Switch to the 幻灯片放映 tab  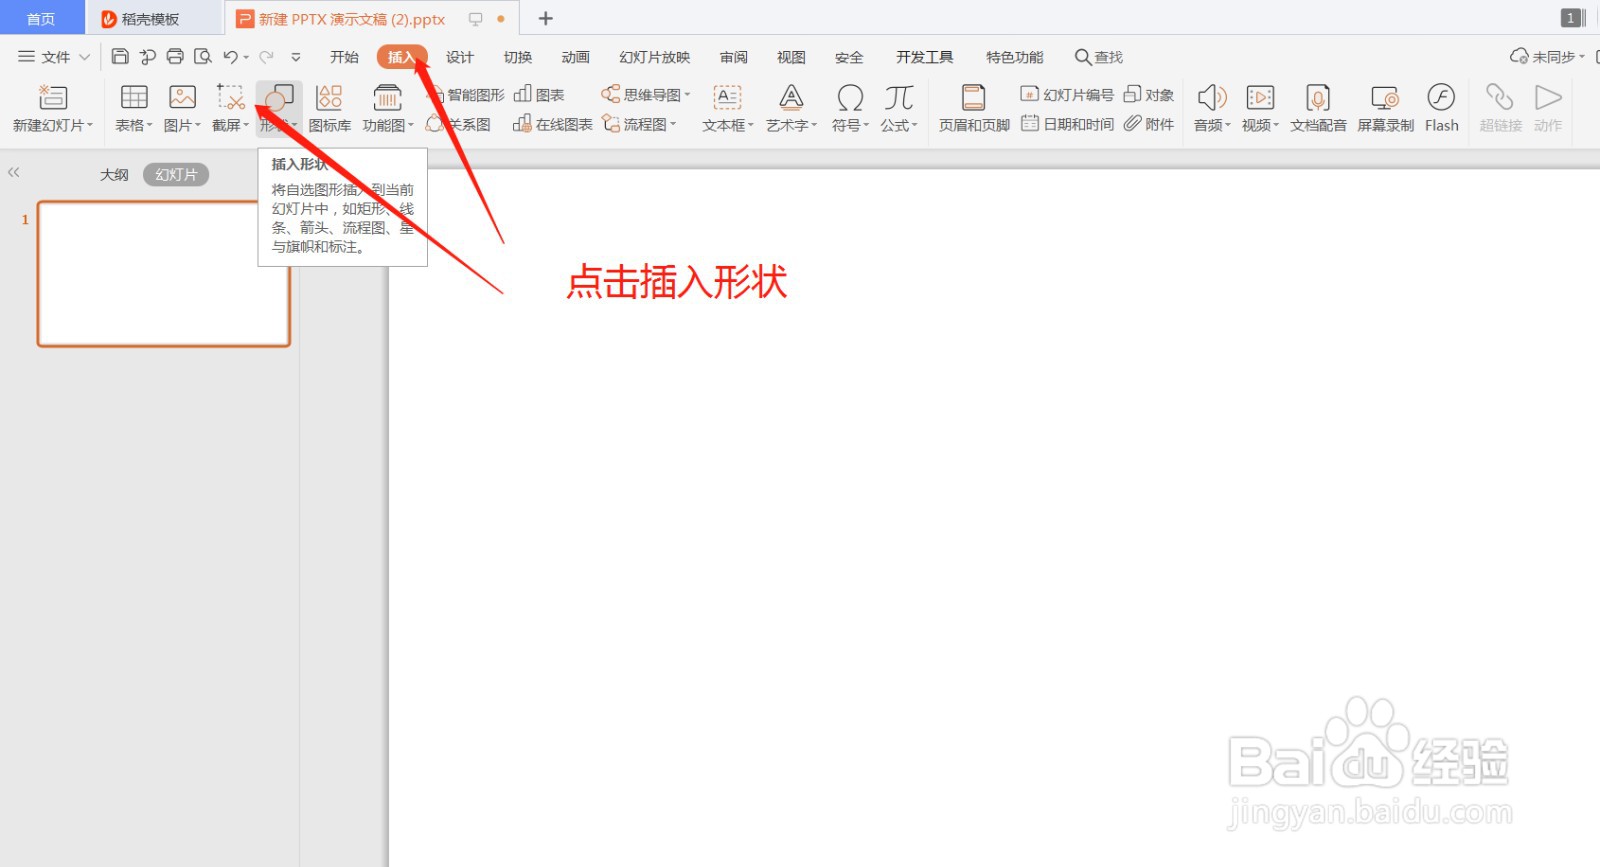click(x=655, y=57)
